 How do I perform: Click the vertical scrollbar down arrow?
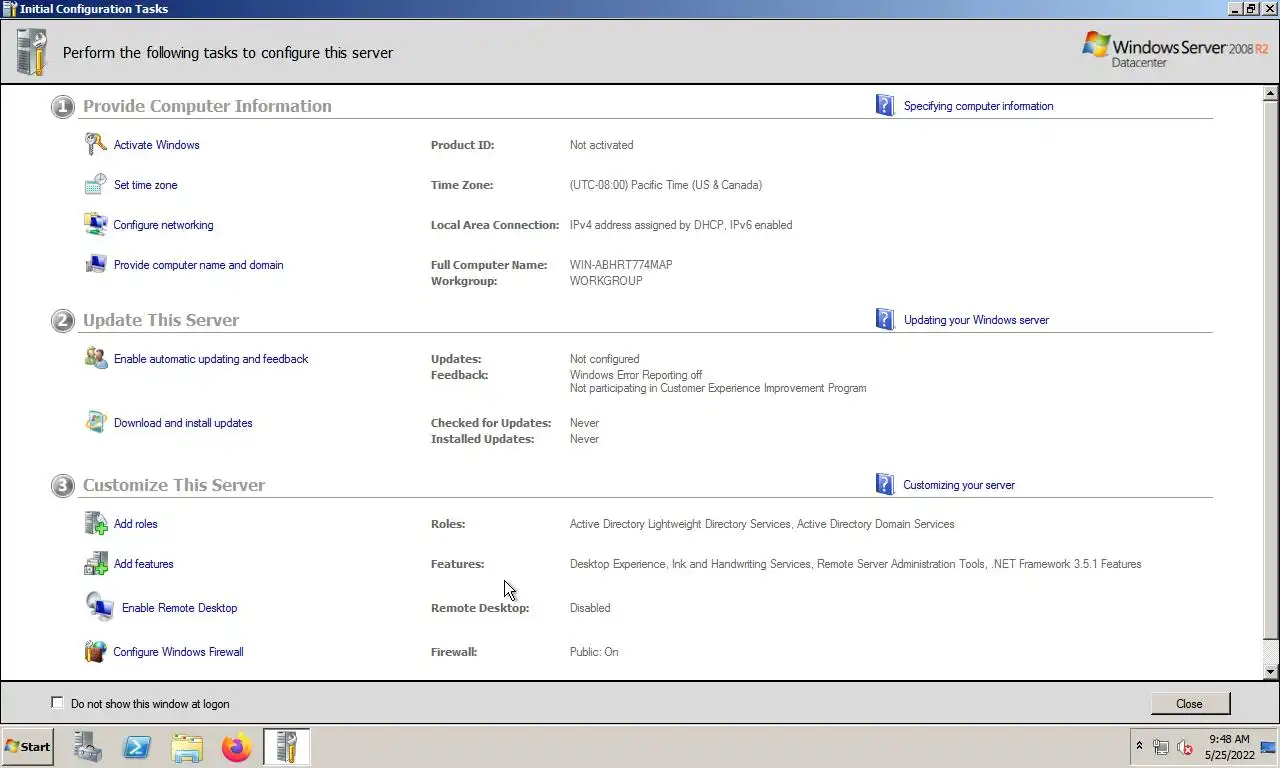pyautogui.click(x=1271, y=672)
